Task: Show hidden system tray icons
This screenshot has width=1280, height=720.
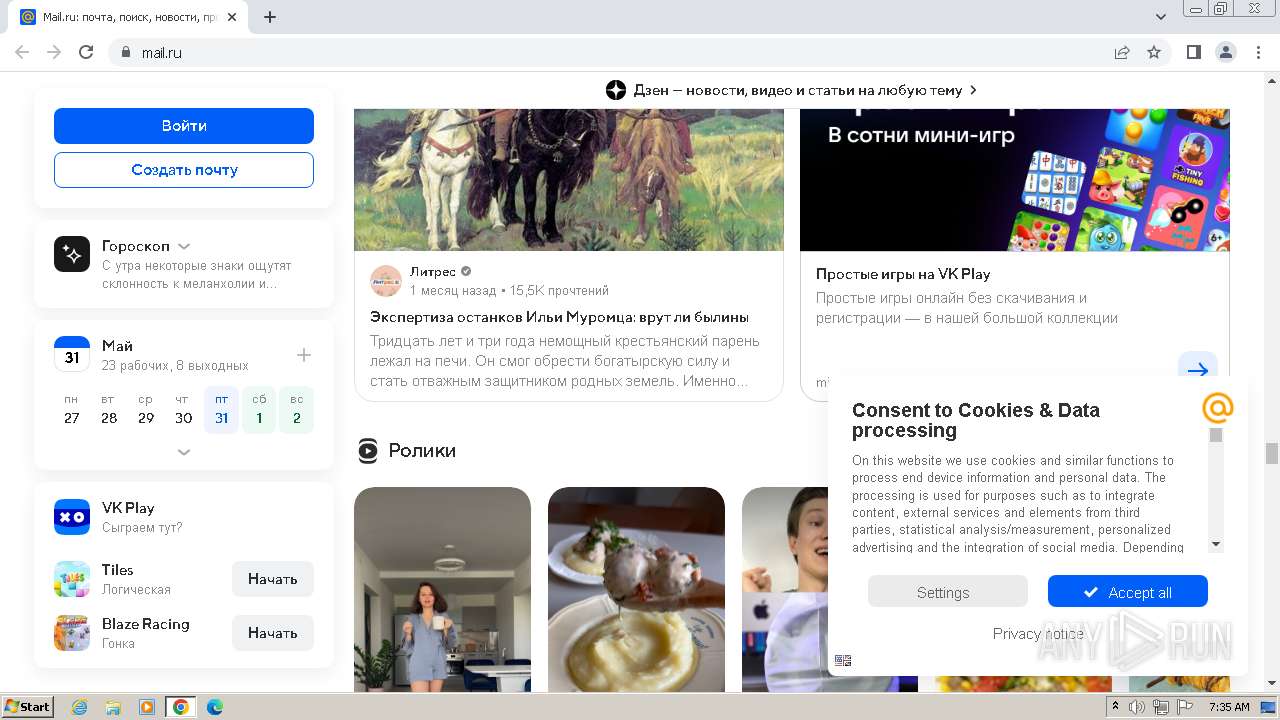Action: point(1117,707)
